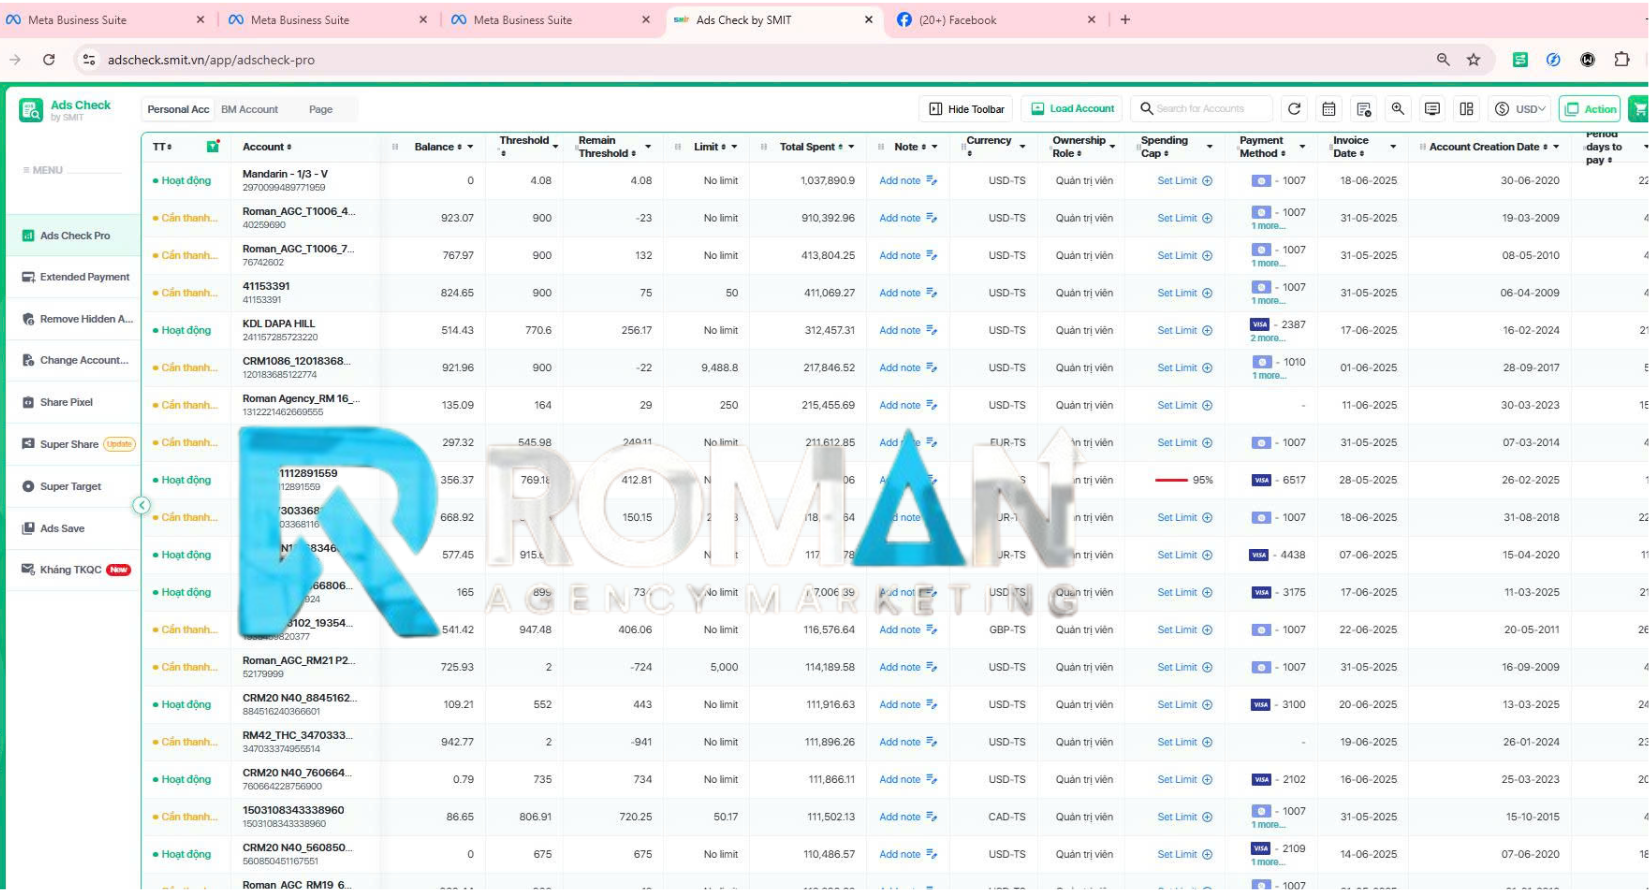Click the zoom magnifier icon in the toolbar
1649x892 pixels.
point(1398,109)
